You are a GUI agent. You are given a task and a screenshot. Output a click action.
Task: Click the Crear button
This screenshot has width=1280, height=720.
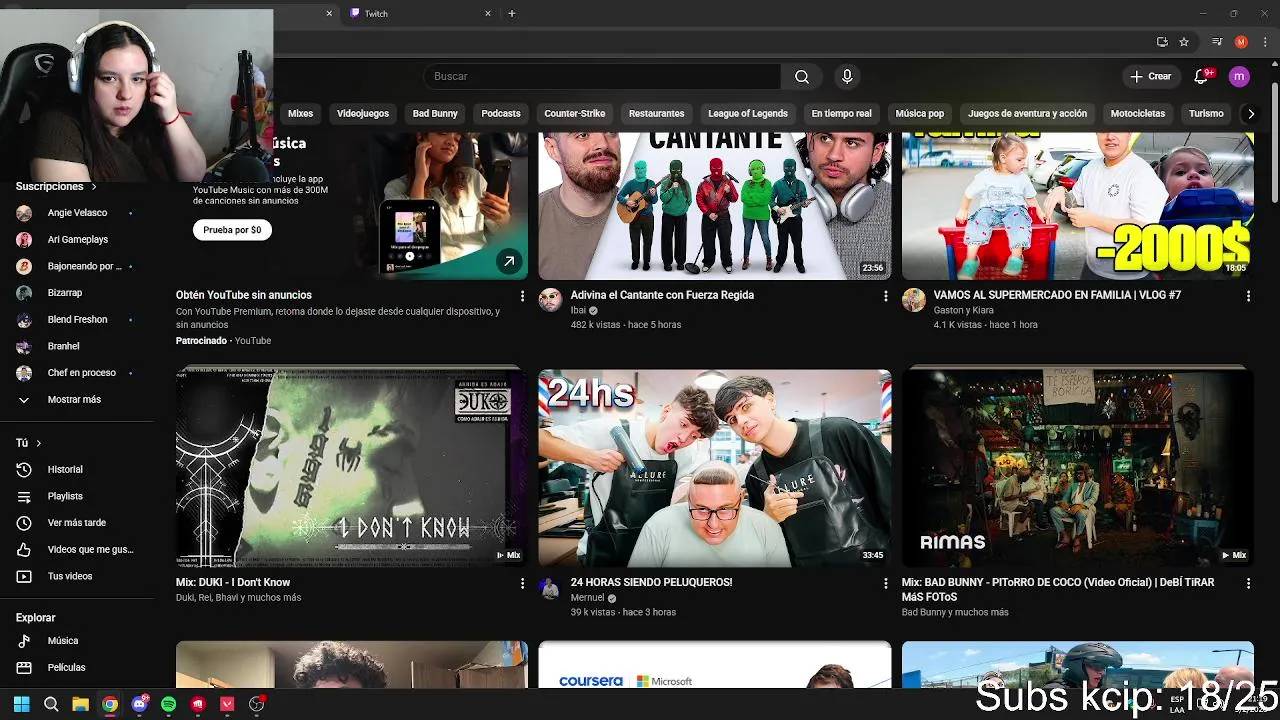[1150, 77]
